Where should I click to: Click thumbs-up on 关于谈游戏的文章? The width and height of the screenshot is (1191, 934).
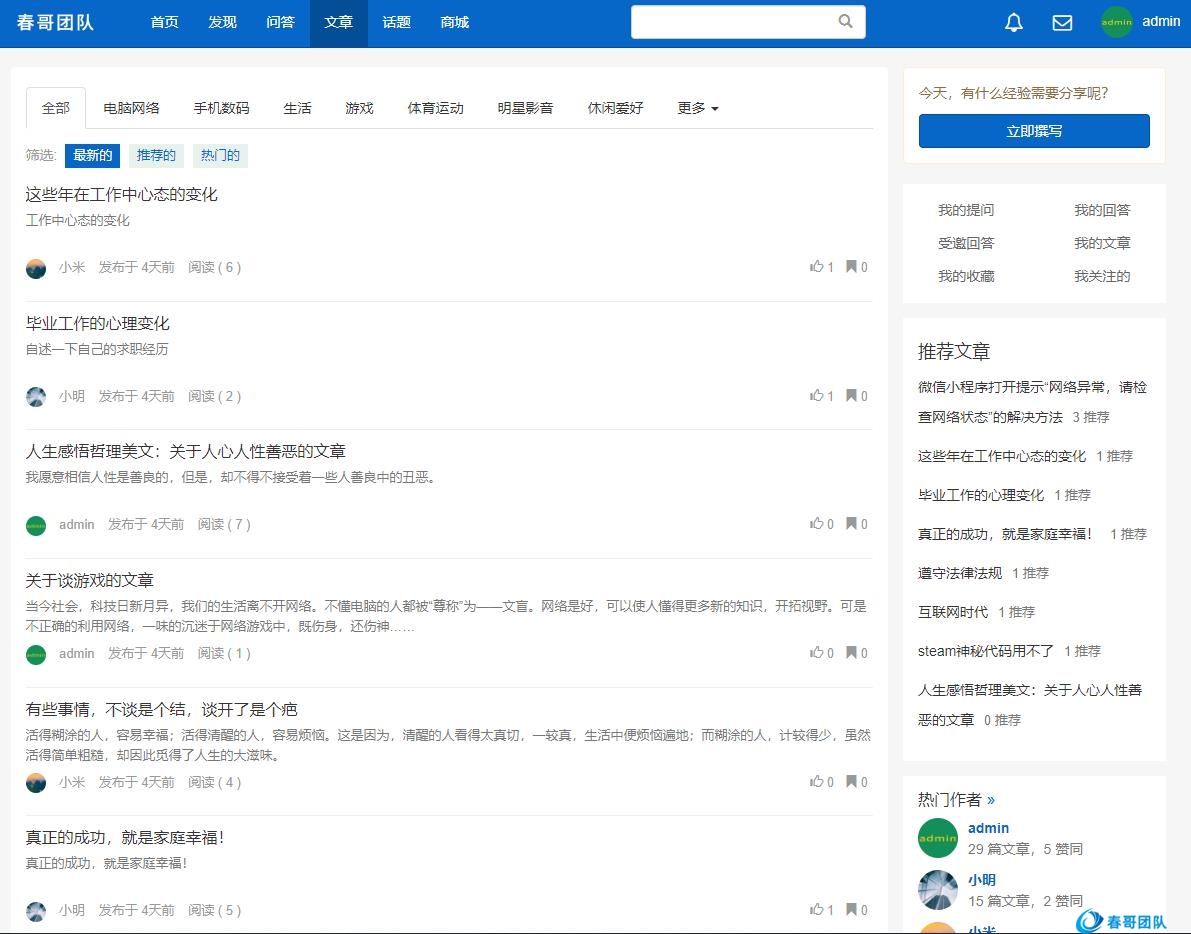(816, 653)
